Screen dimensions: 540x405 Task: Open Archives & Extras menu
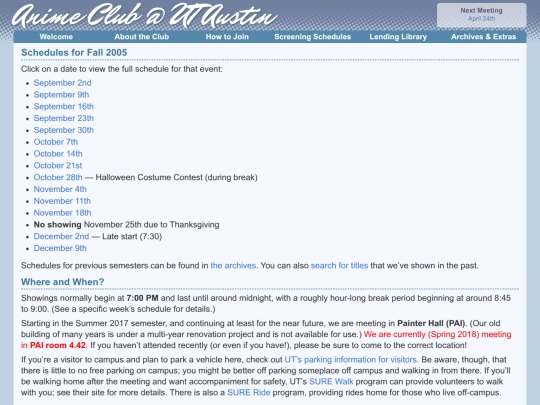tap(484, 37)
